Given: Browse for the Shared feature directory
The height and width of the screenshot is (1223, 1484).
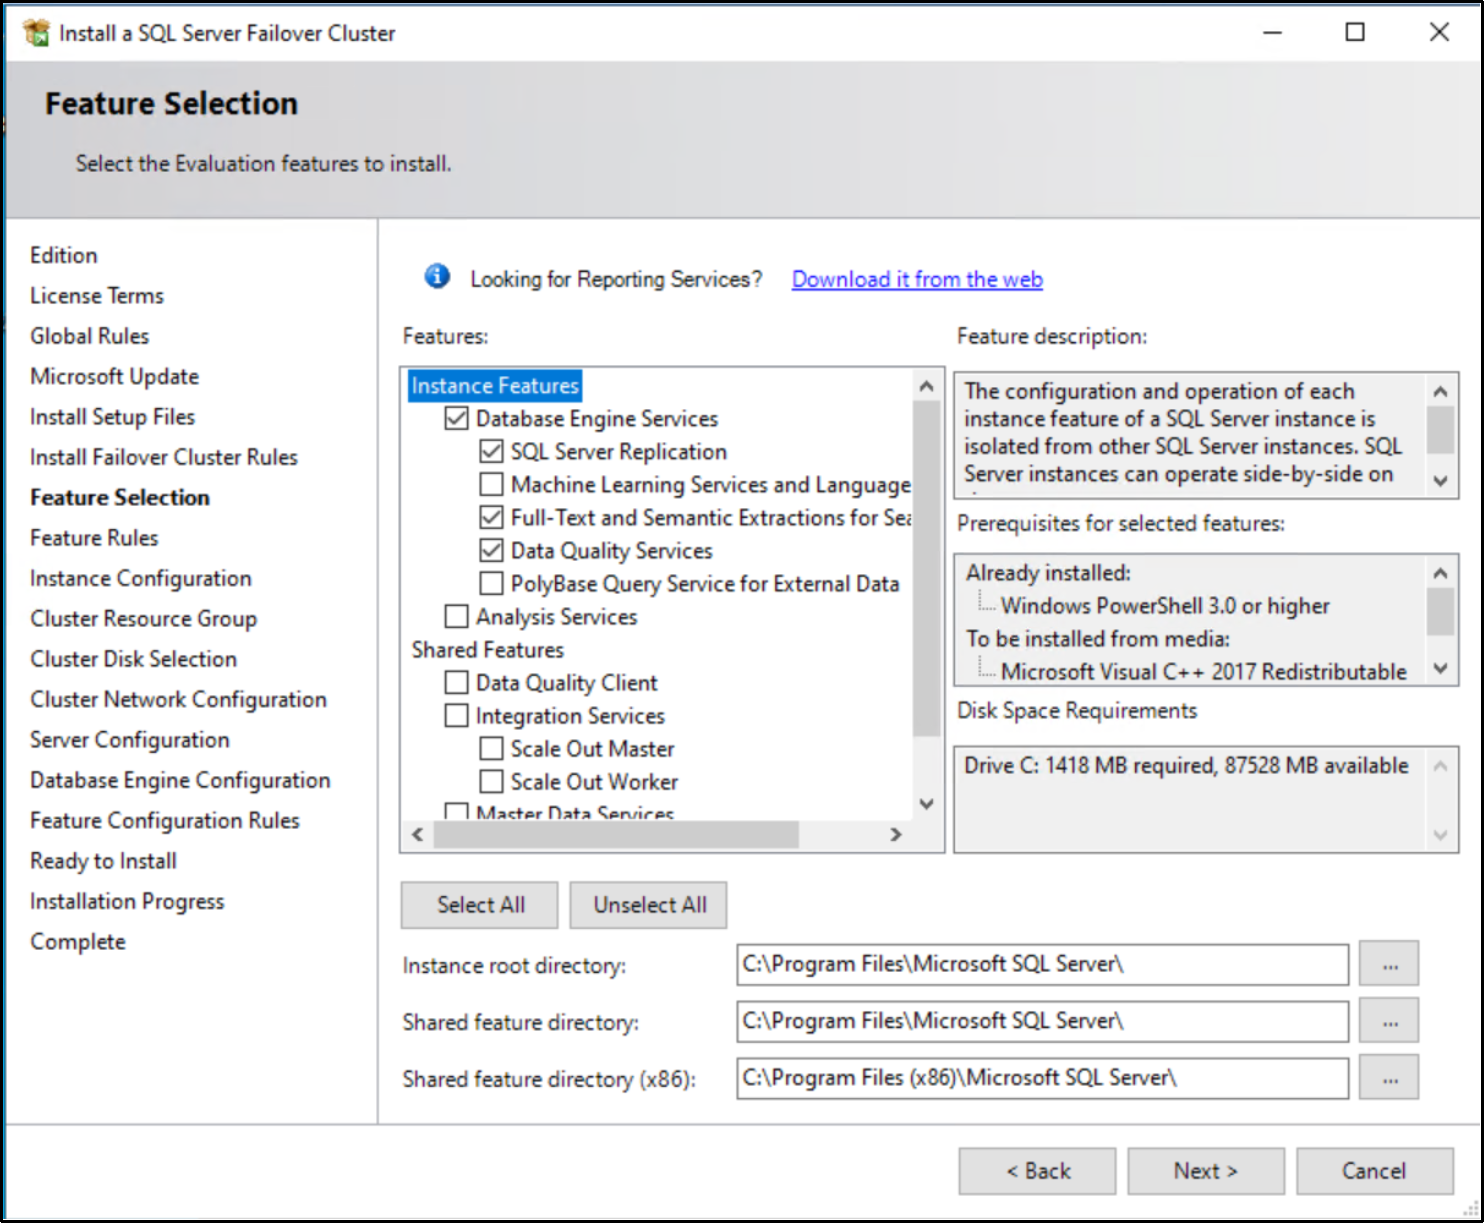Looking at the screenshot, I should 1390,1022.
